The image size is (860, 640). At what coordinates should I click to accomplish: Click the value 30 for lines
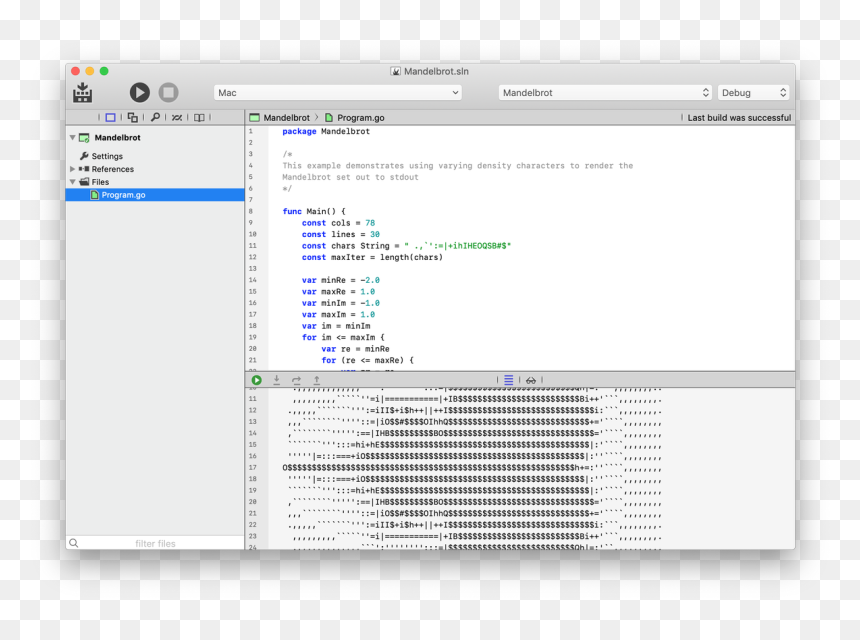pos(375,234)
